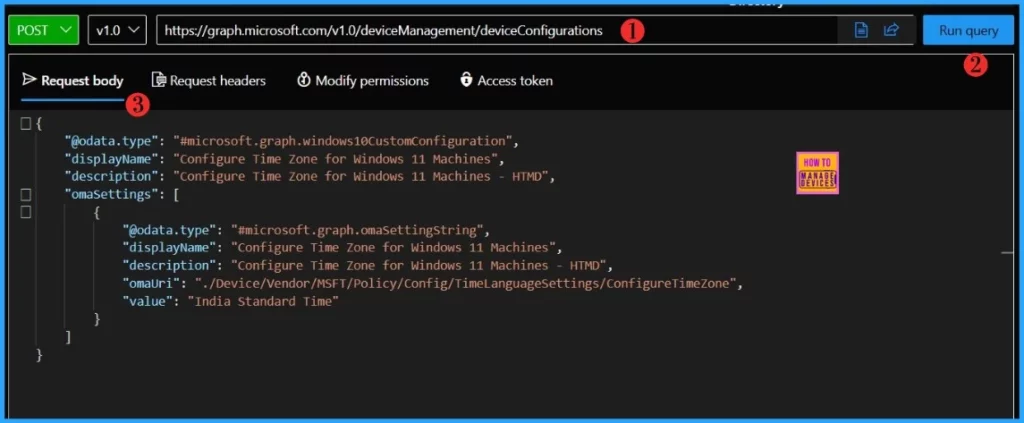The width and height of the screenshot is (1024, 423).
Task: Collapse the inner omaSettings object fold marker
Action: point(25,212)
